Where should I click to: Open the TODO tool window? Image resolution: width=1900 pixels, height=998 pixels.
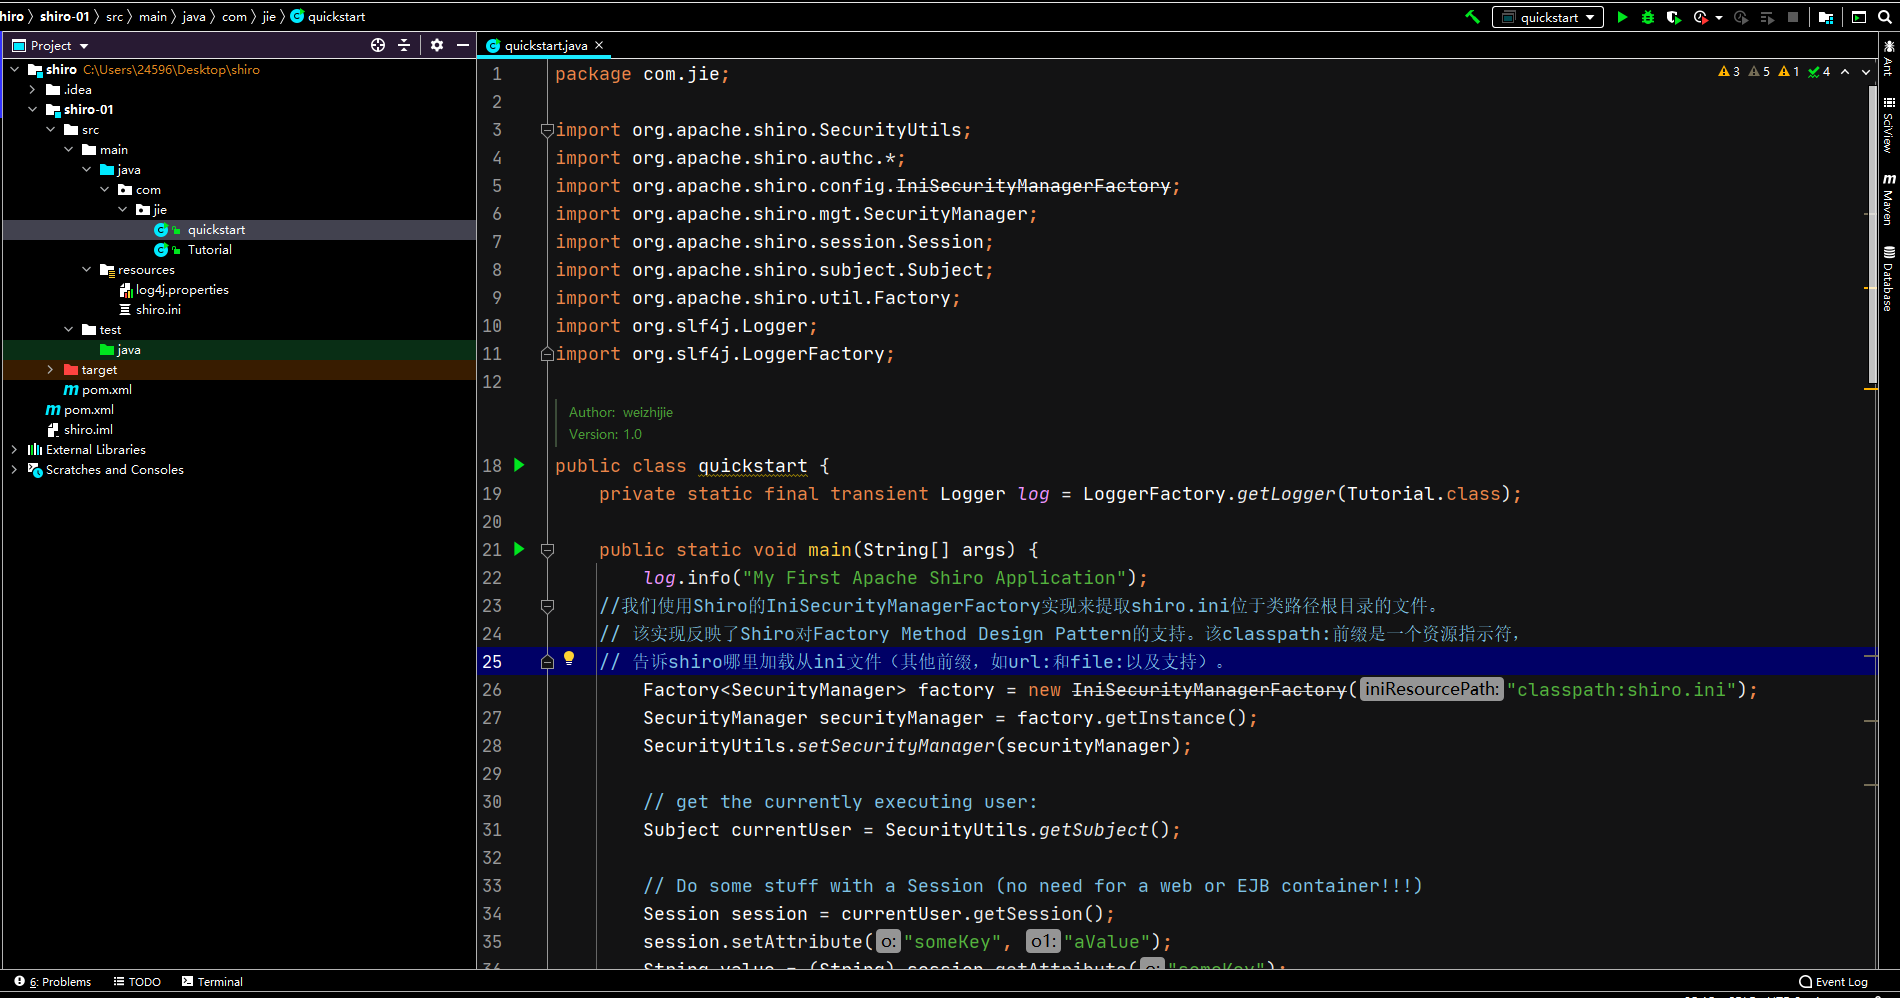137,982
